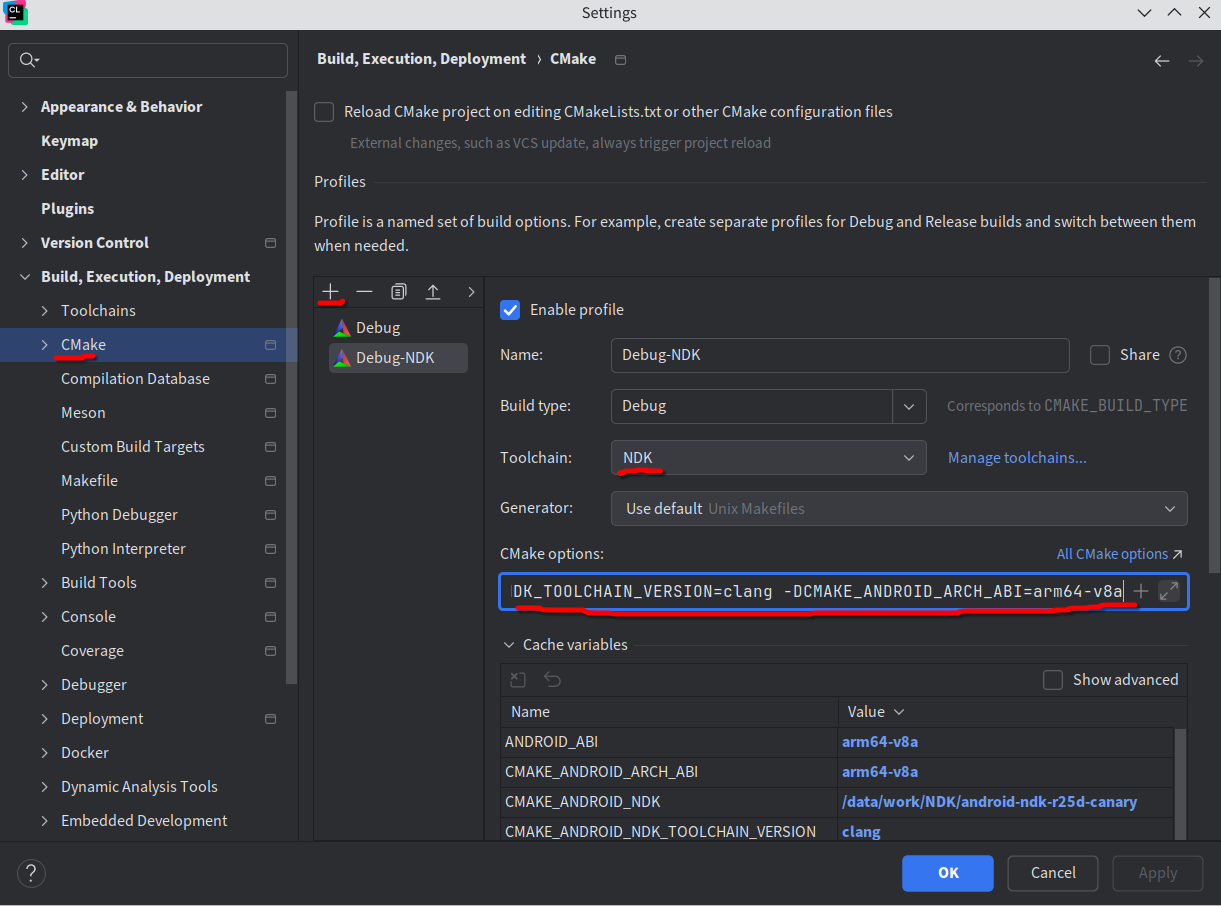1221x906 pixels.
Task: Remove the selected CMake profile
Action: coord(364,292)
